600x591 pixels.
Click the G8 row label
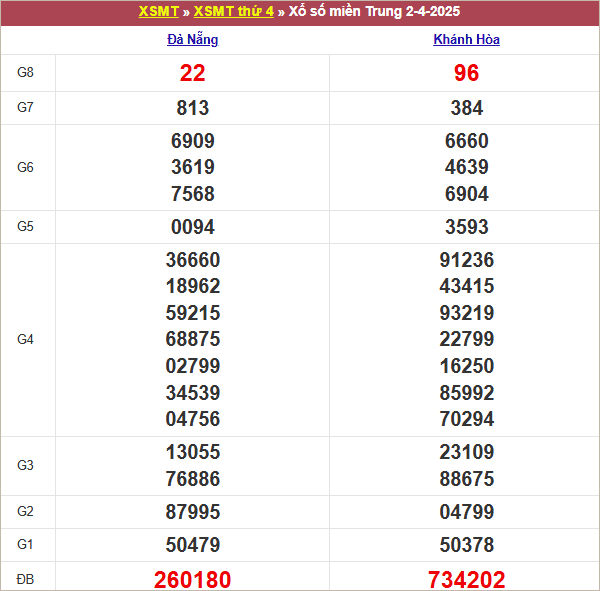(25, 72)
